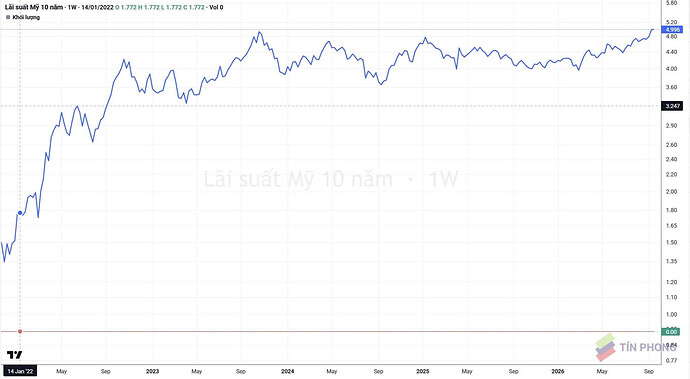Click the 2026 year label on time axis
Screen dimensions: 690x379
click(558, 371)
